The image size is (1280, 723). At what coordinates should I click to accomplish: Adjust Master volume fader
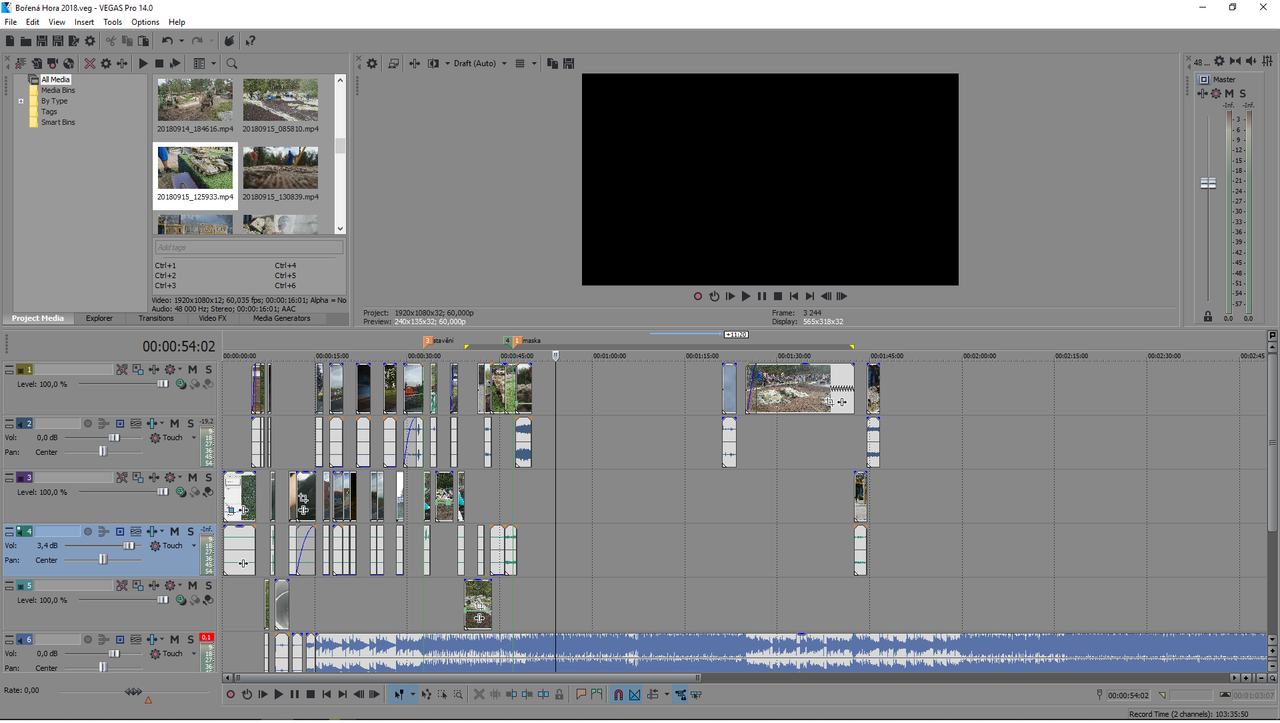click(x=1208, y=183)
